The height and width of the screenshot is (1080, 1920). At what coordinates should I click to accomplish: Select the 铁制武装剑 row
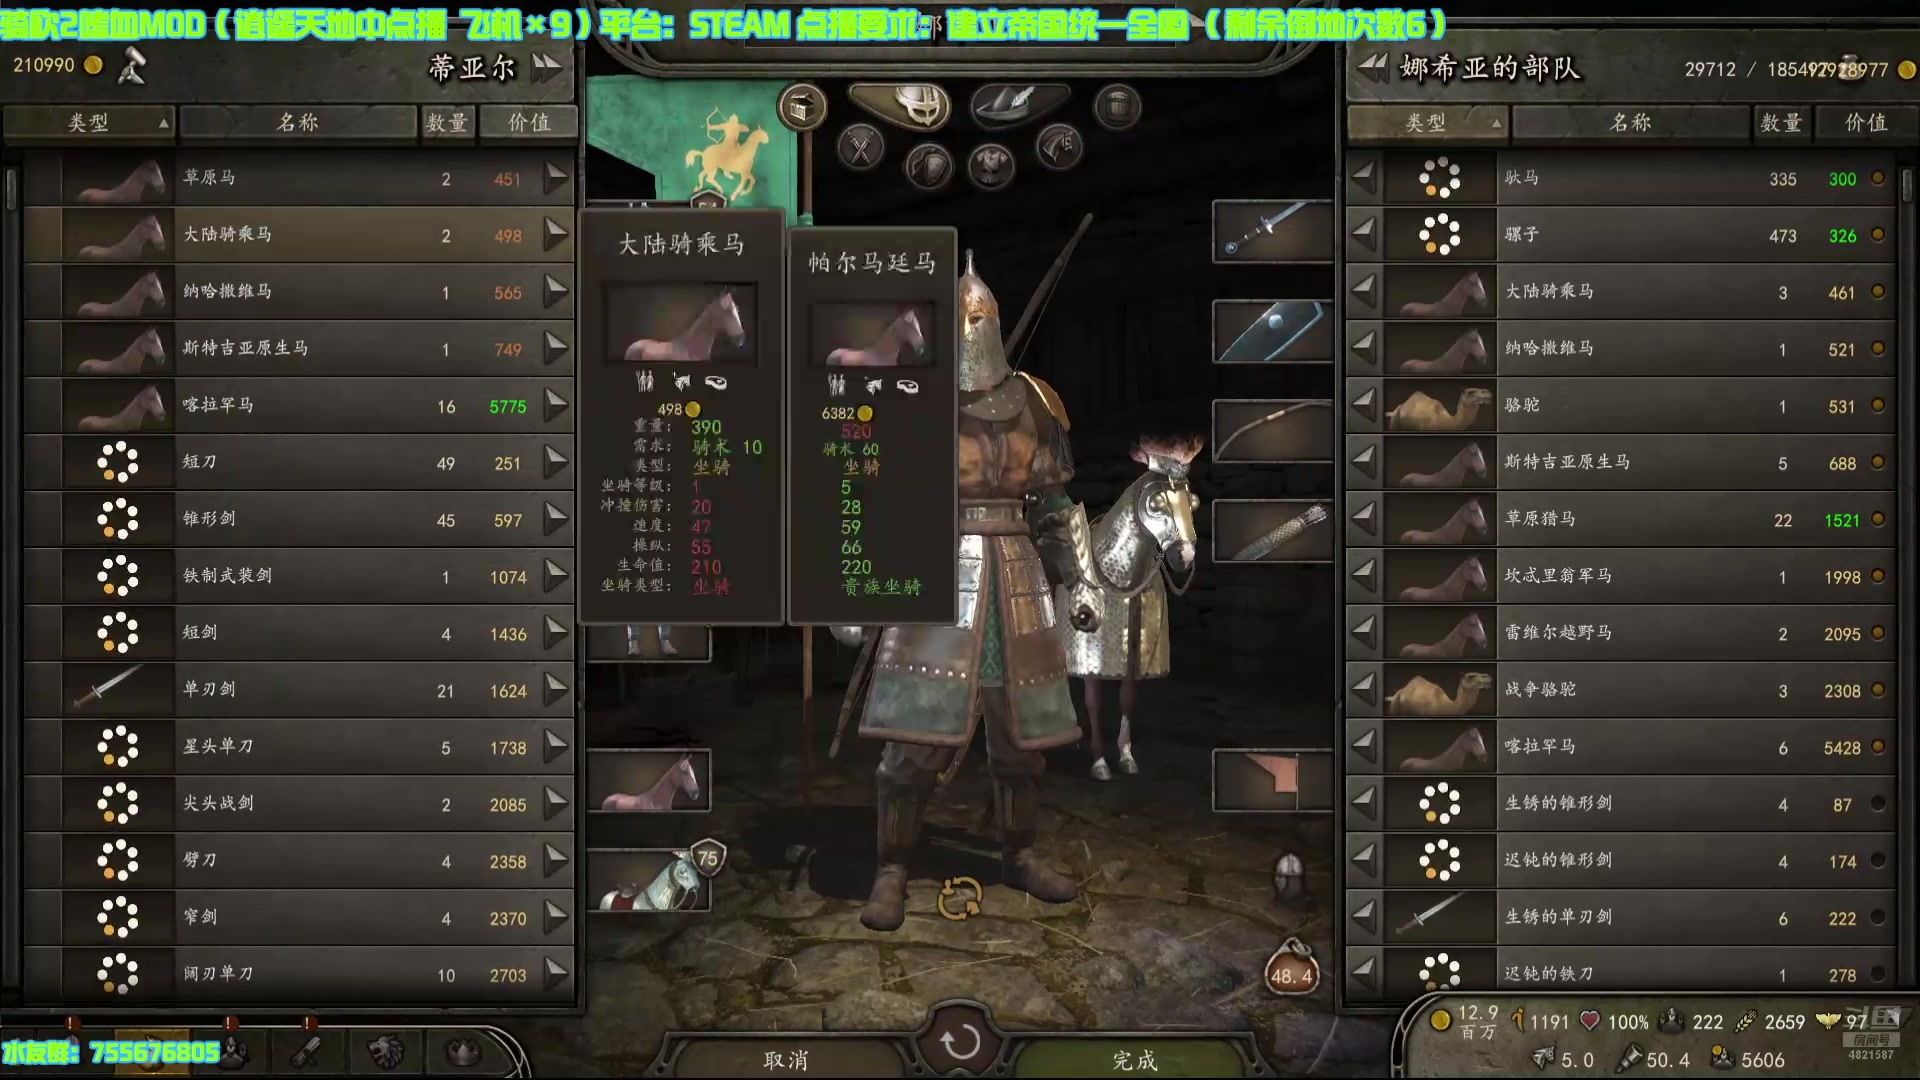299,576
